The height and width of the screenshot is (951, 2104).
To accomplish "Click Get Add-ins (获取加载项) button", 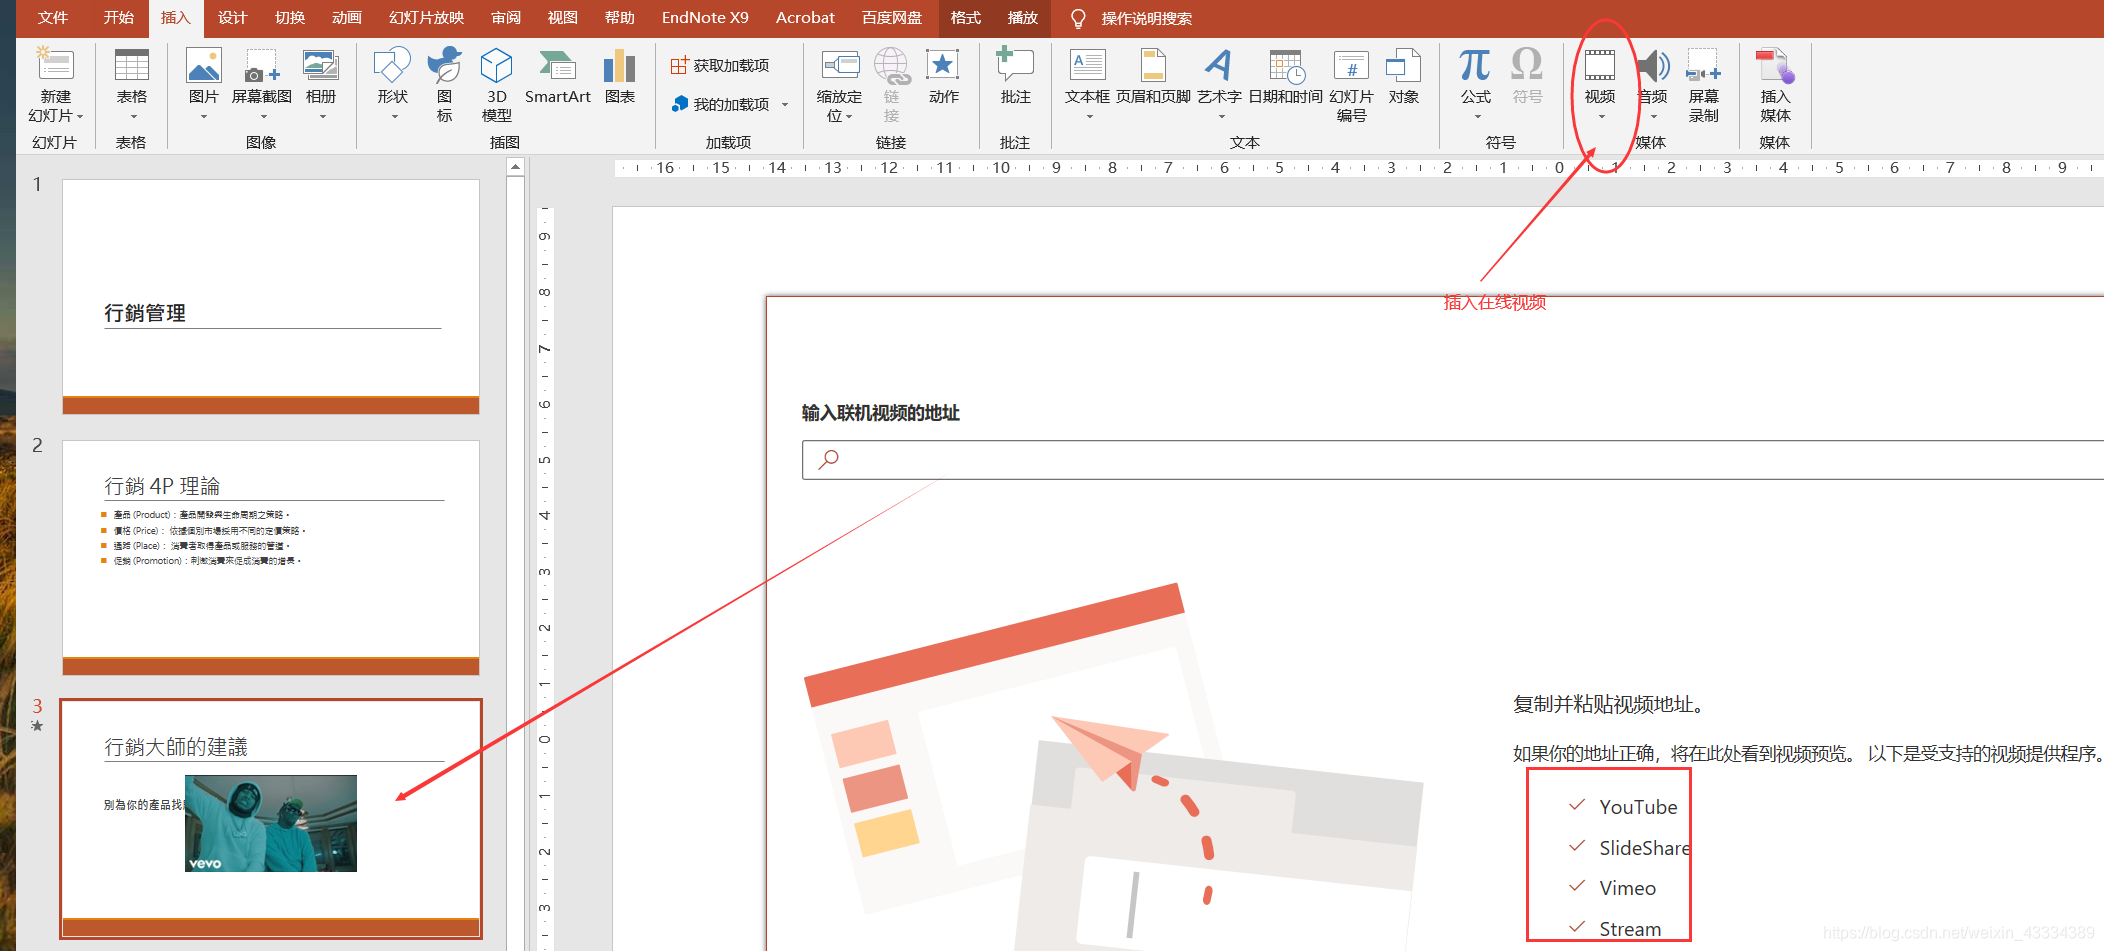I will pyautogui.click(x=720, y=65).
